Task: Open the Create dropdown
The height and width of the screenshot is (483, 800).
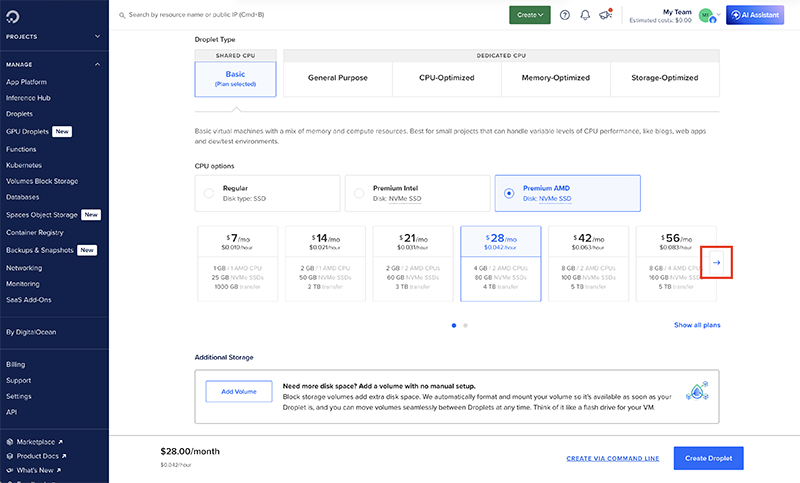Action: pos(530,15)
